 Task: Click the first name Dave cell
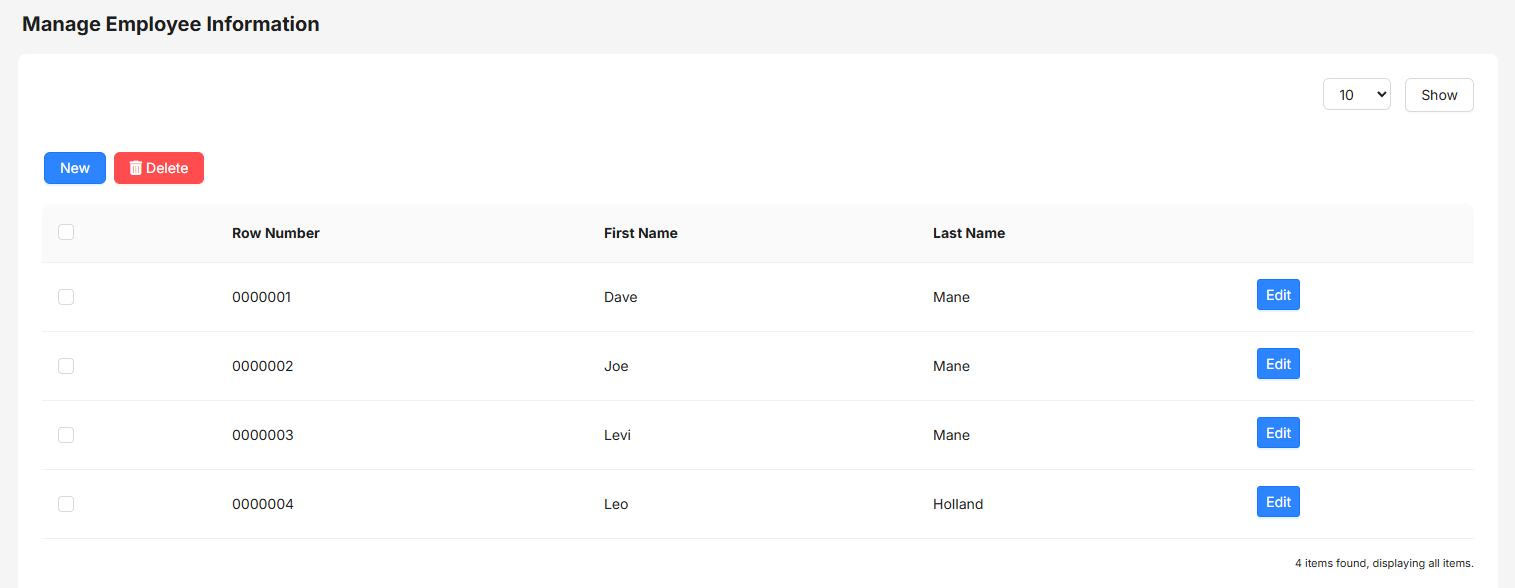pos(621,297)
